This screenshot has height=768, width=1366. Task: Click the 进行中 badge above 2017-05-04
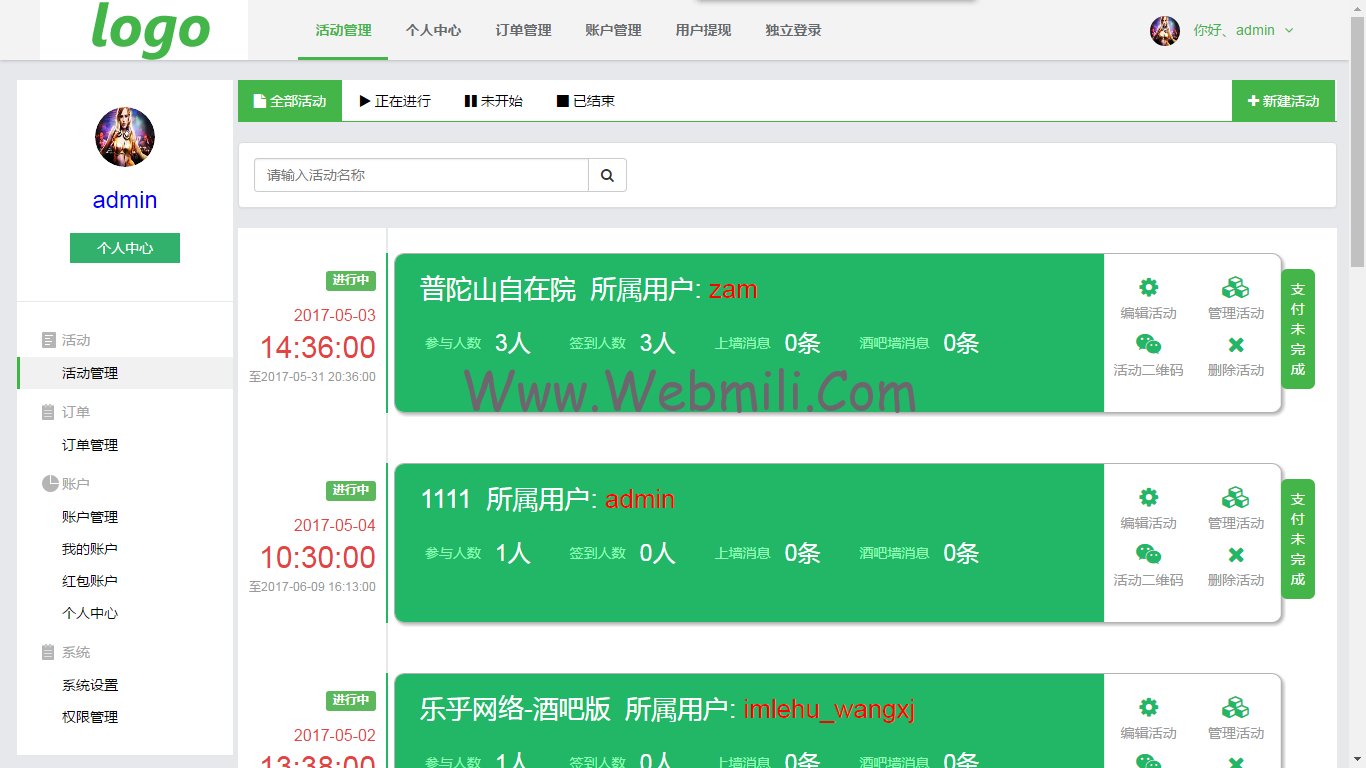pyautogui.click(x=351, y=490)
